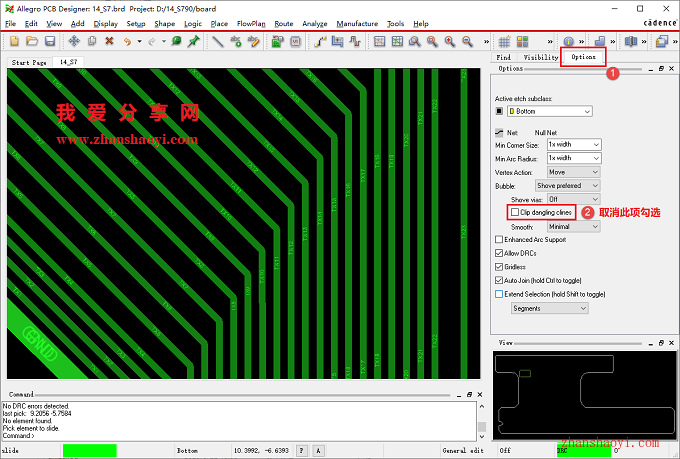Toggle the Auto Join checkbox
The image size is (680, 459).
pyautogui.click(x=499, y=280)
